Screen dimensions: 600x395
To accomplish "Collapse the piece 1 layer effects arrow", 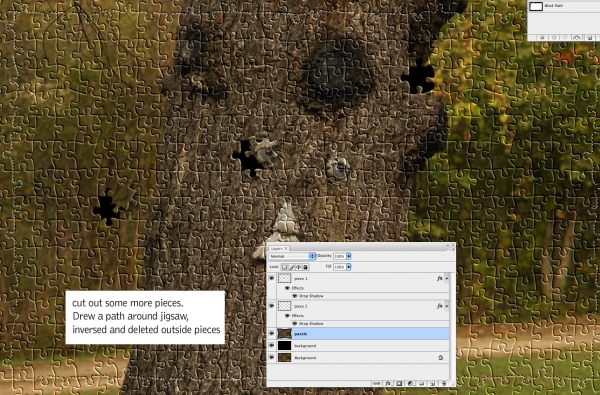I will (447, 278).
